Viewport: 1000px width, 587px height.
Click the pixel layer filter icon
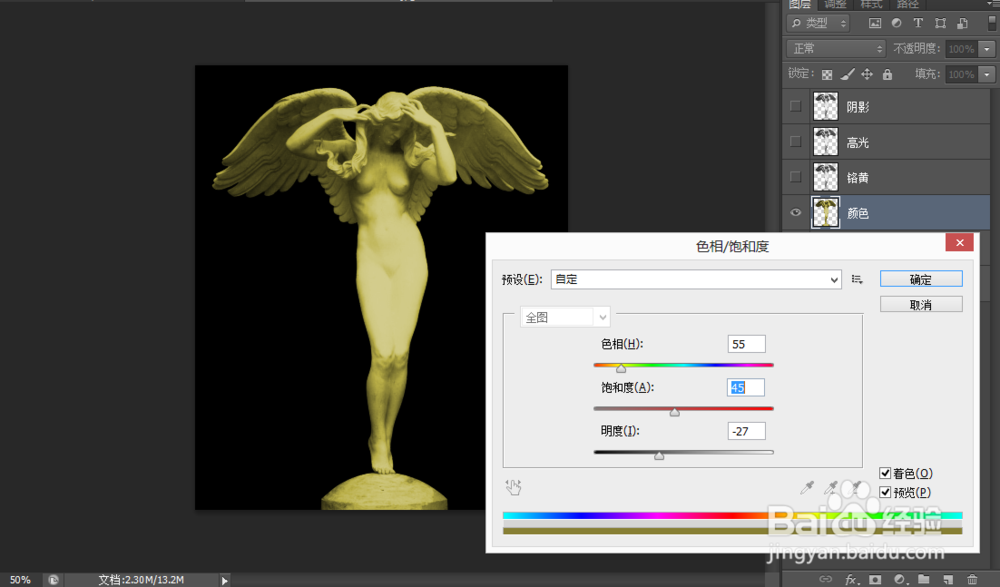pyautogui.click(x=875, y=23)
